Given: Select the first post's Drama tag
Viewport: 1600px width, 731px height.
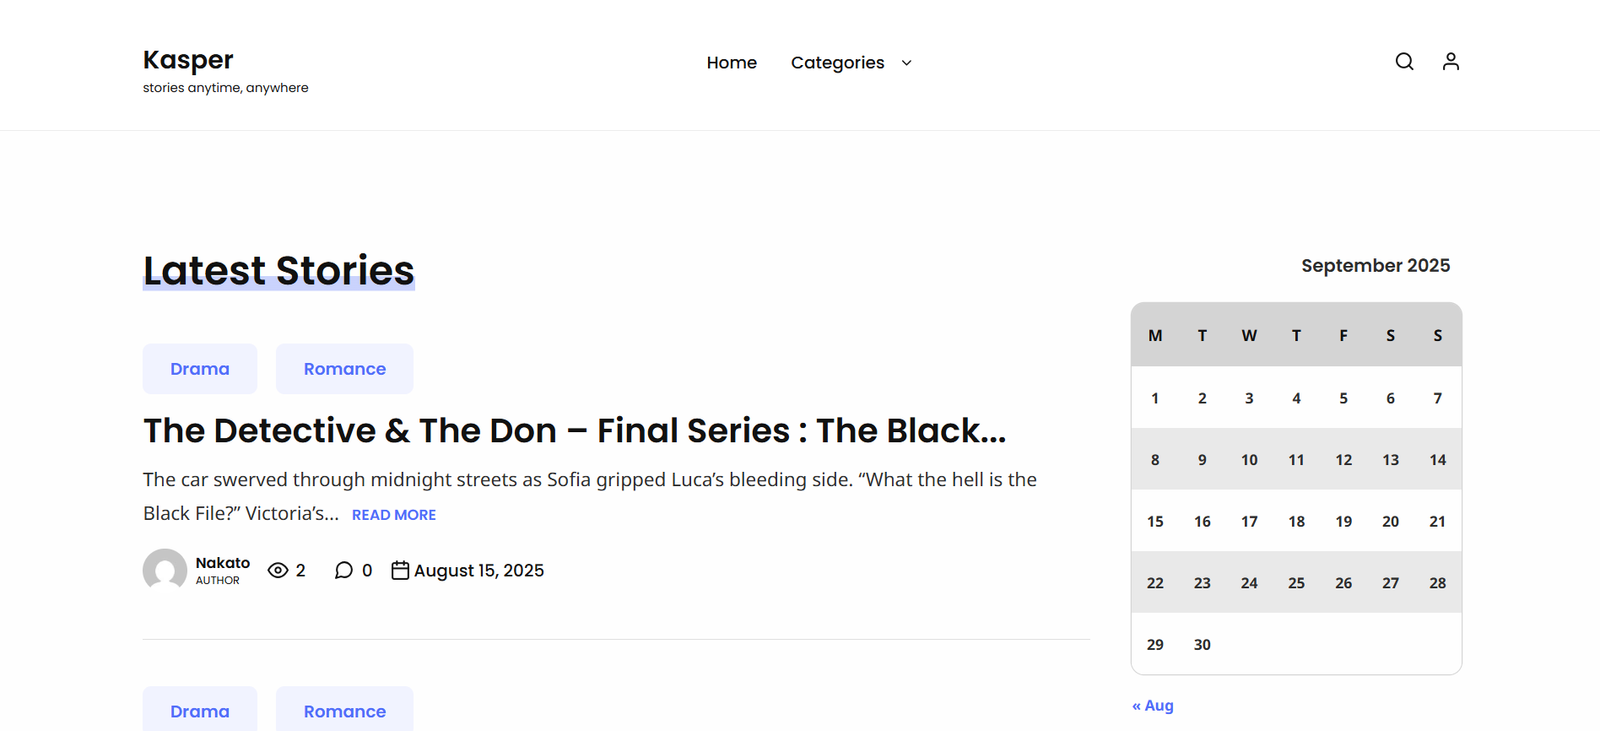Looking at the screenshot, I should click(200, 369).
